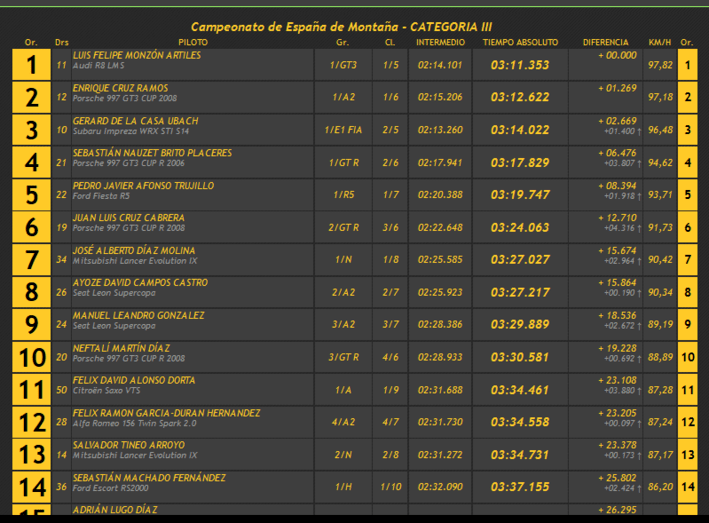Select driver Gerard de la Casa Ubach
The width and height of the screenshot is (709, 523).
coord(136,121)
